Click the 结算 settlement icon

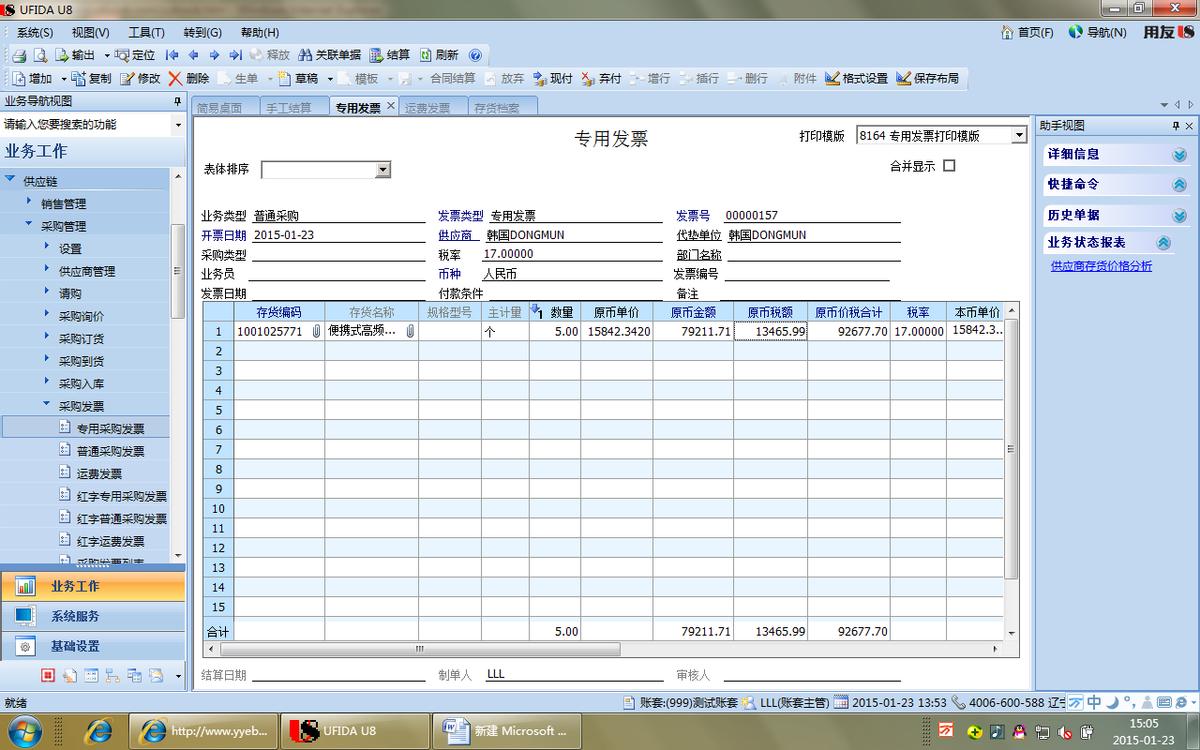389,55
